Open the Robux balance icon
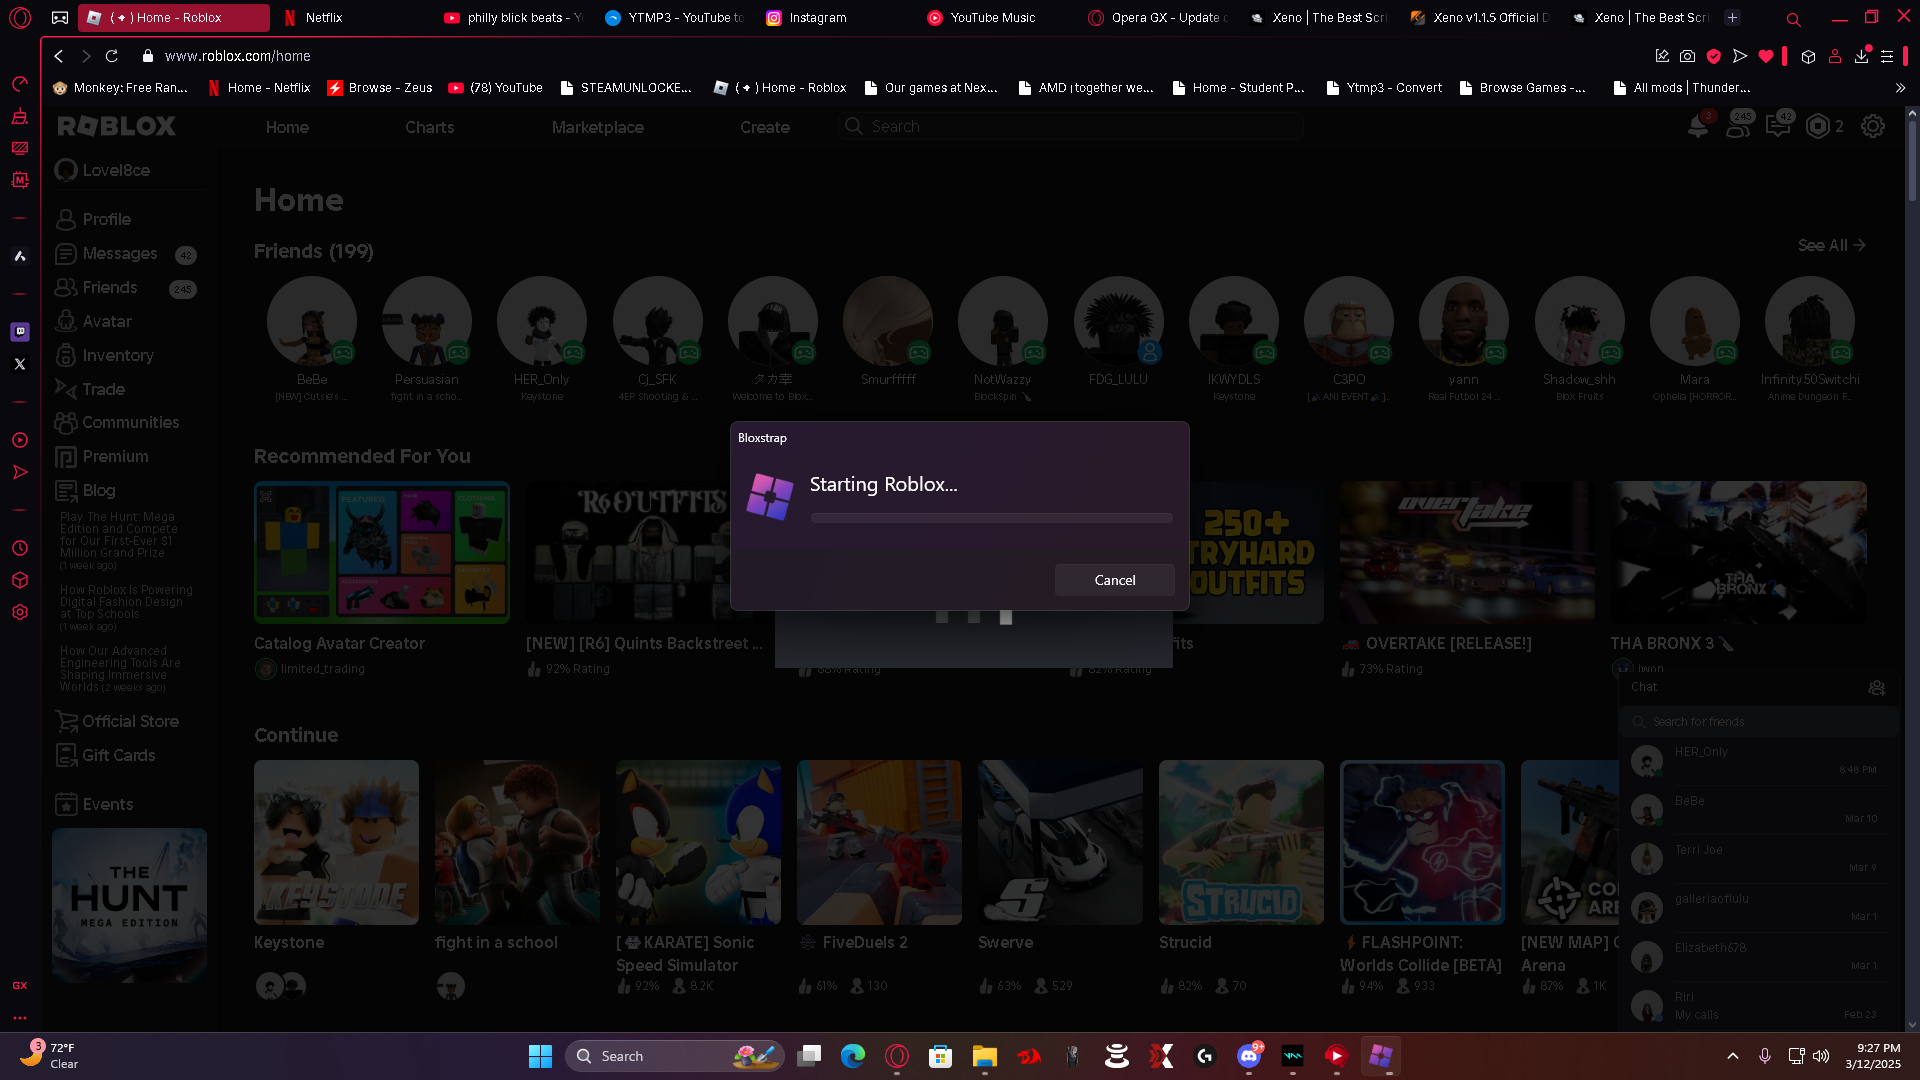This screenshot has width=1920, height=1080. click(1818, 126)
